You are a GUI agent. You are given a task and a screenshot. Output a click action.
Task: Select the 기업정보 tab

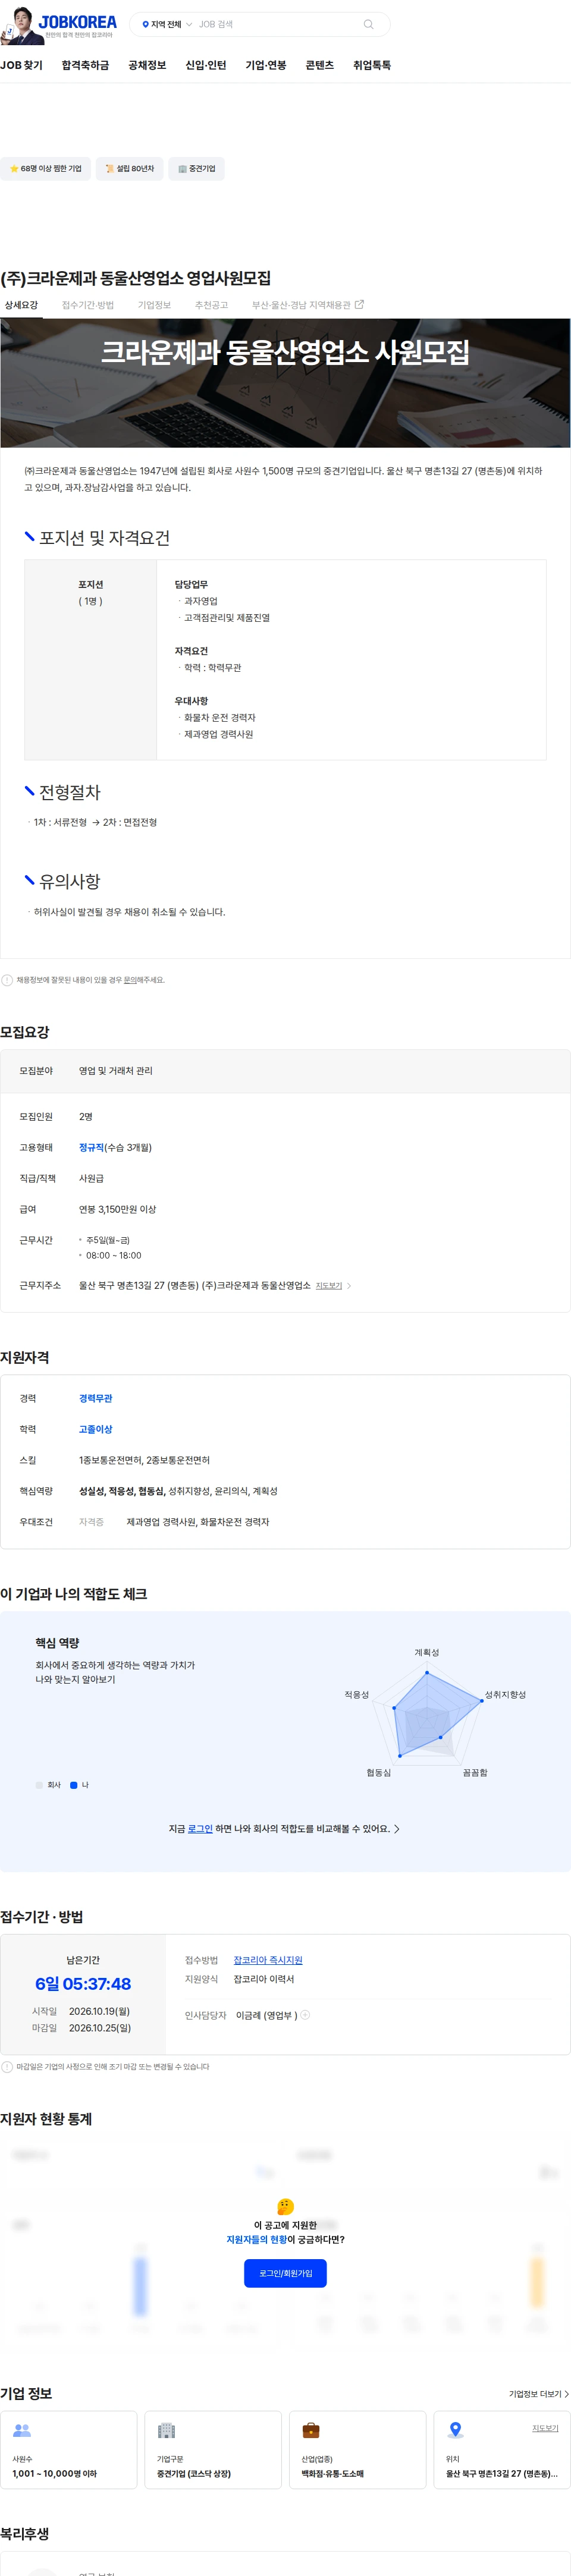pyautogui.click(x=154, y=305)
